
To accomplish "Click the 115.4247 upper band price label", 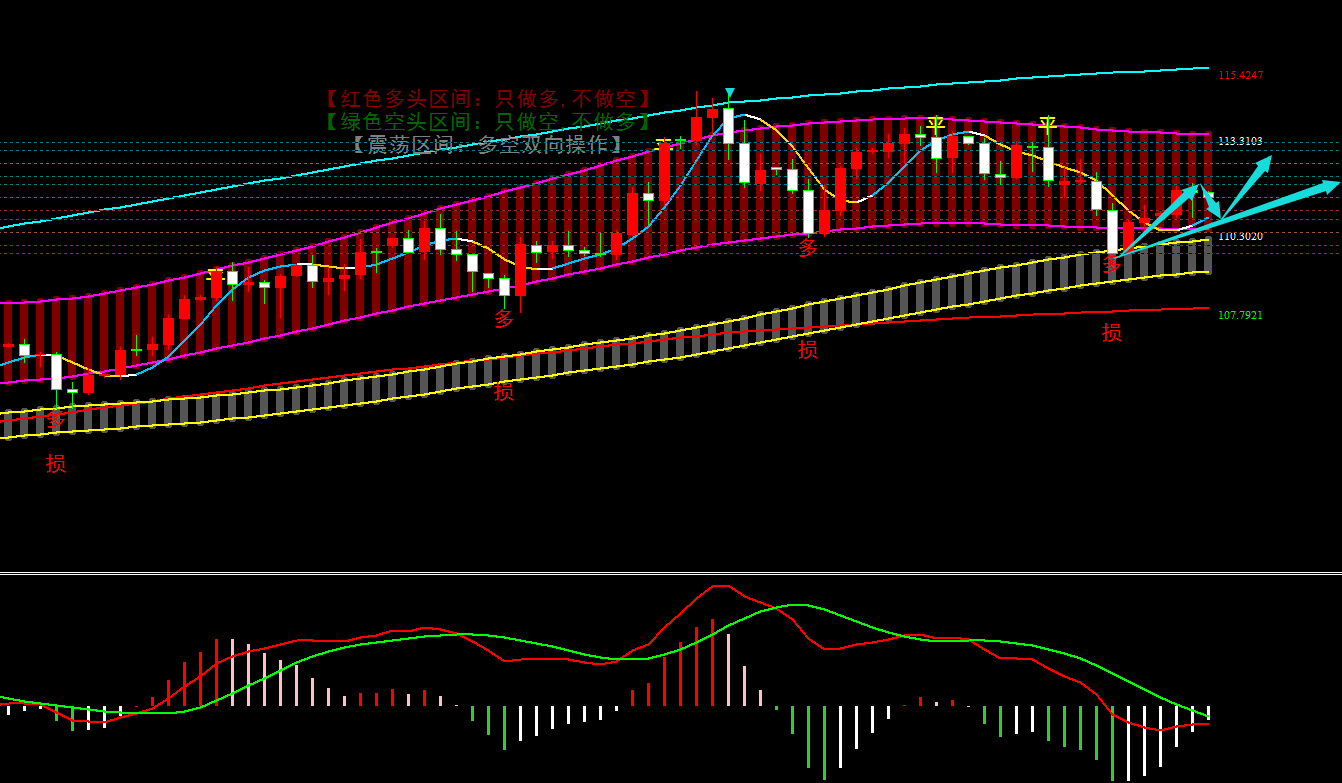I will pos(1240,75).
